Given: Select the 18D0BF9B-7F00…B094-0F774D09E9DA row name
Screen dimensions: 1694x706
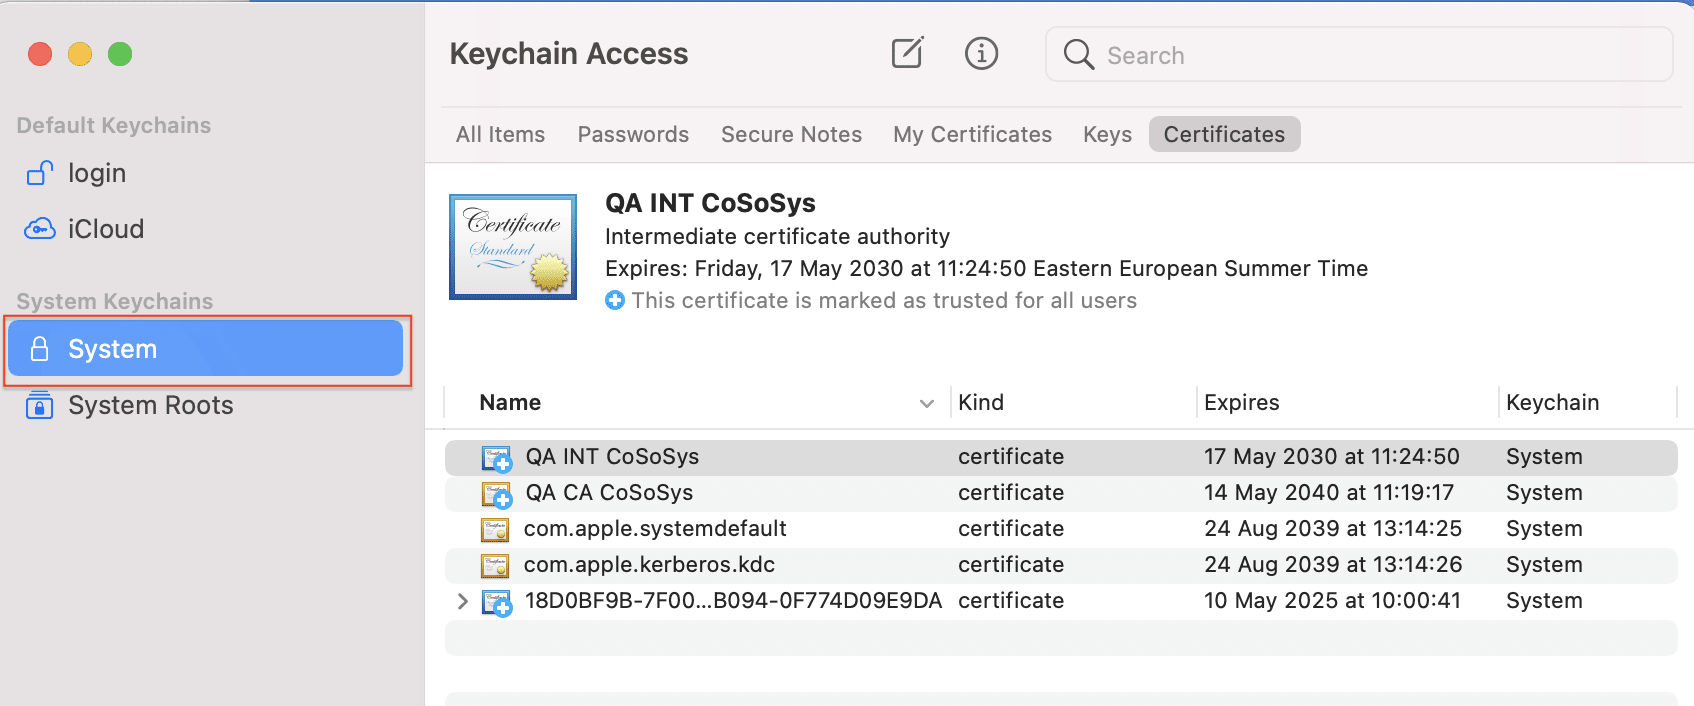Looking at the screenshot, I should pos(733,601).
